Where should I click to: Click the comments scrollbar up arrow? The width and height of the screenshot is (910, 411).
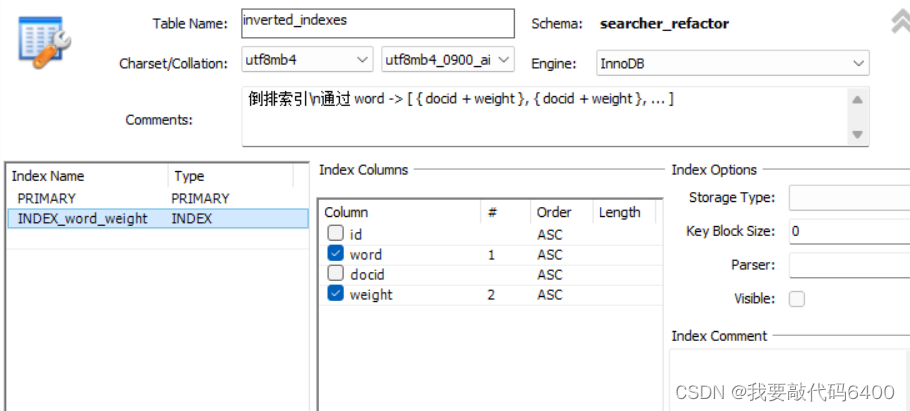tap(857, 100)
